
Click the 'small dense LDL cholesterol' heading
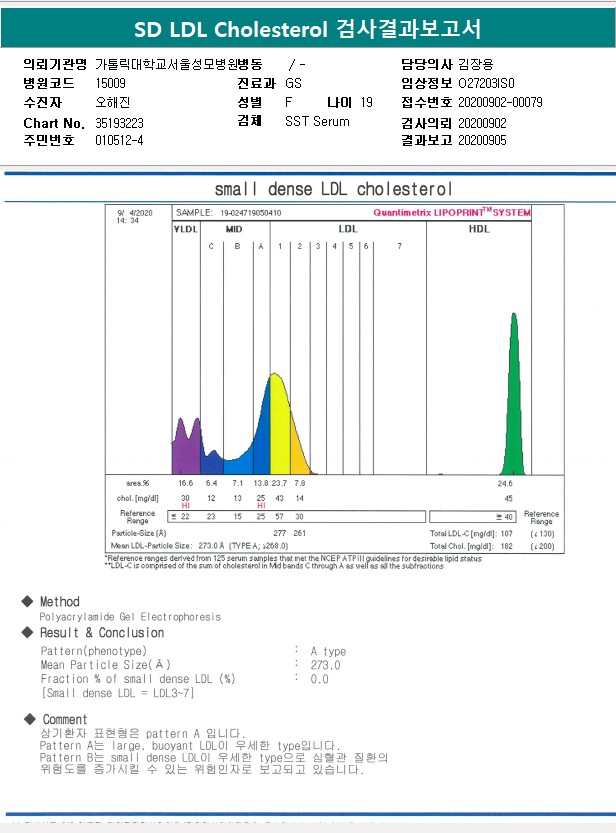[333, 189]
